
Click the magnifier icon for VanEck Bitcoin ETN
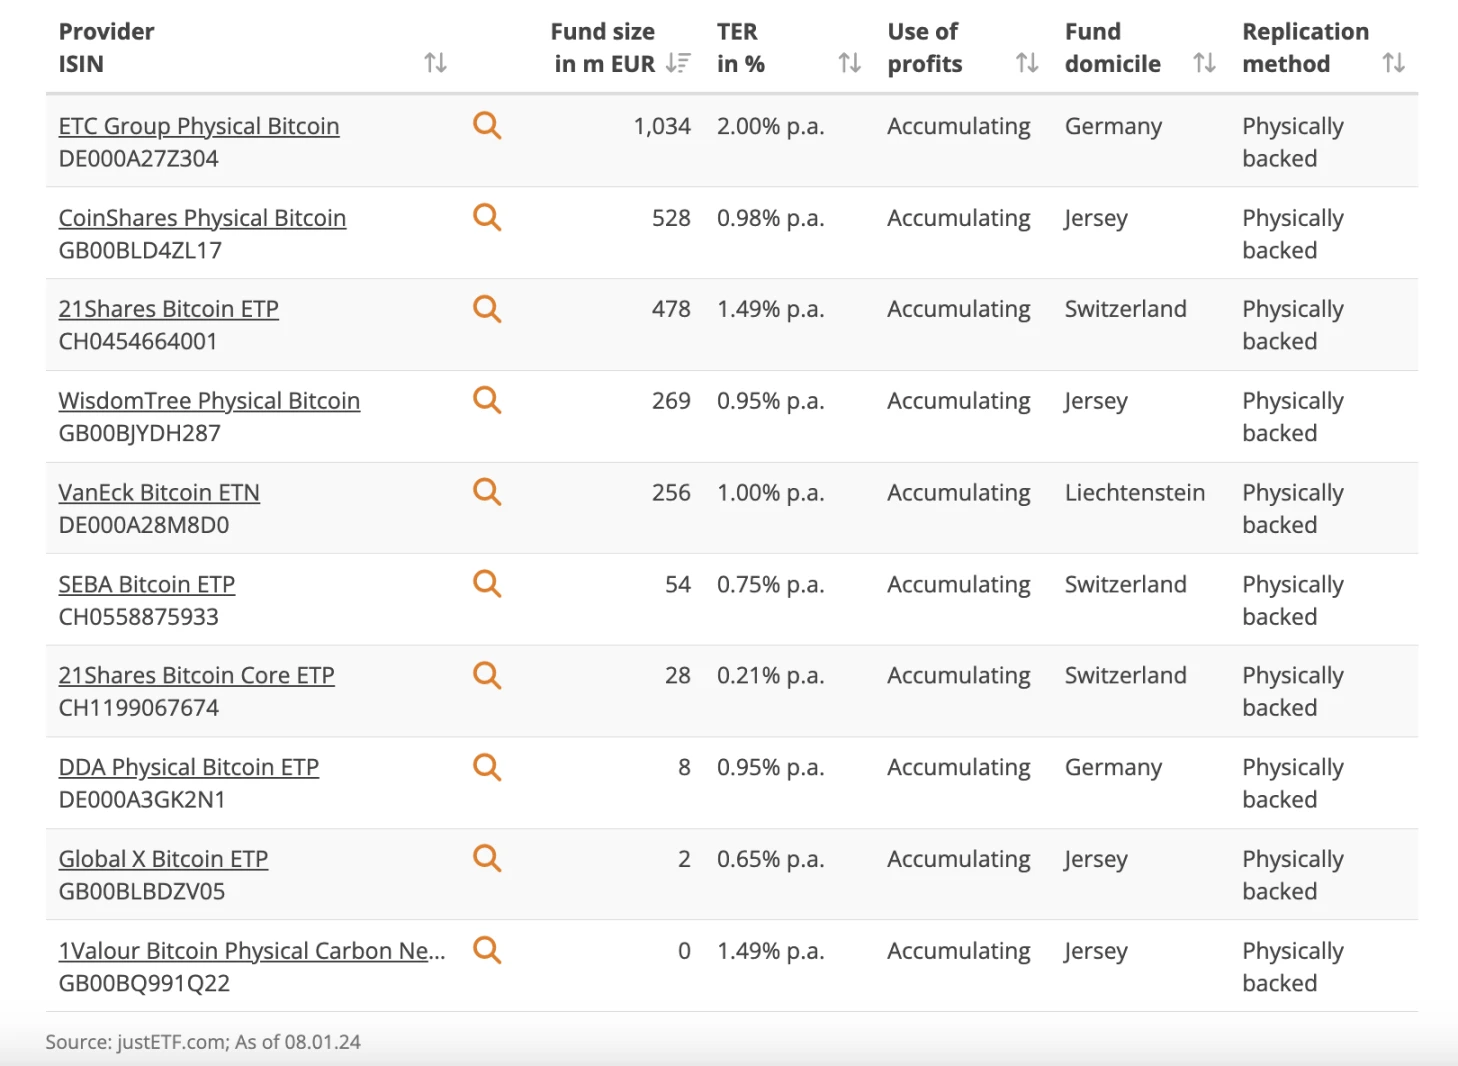click(487, 492)
